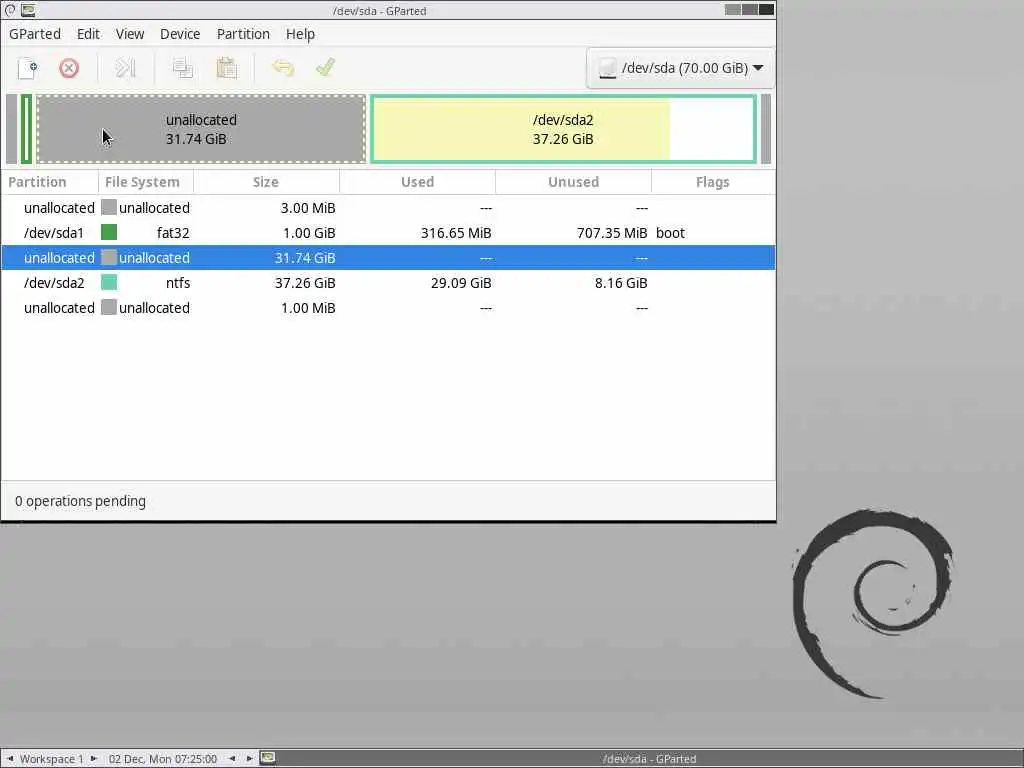
Task: Sort by the Unused column header
Action: 573,182
